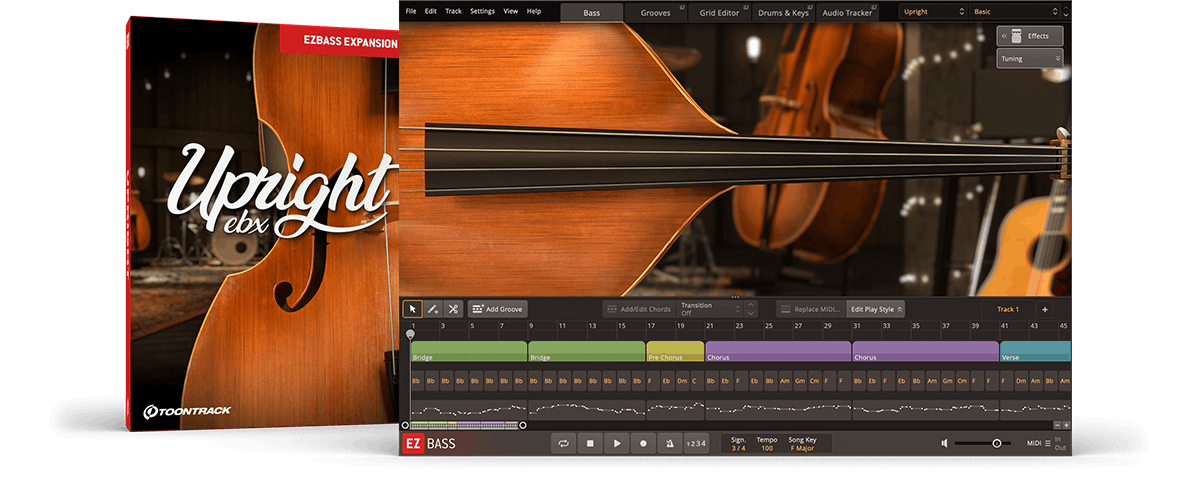Open the Upright library dropdown
This screenshot has height=488, width=1200.
(x=932, y=12)
